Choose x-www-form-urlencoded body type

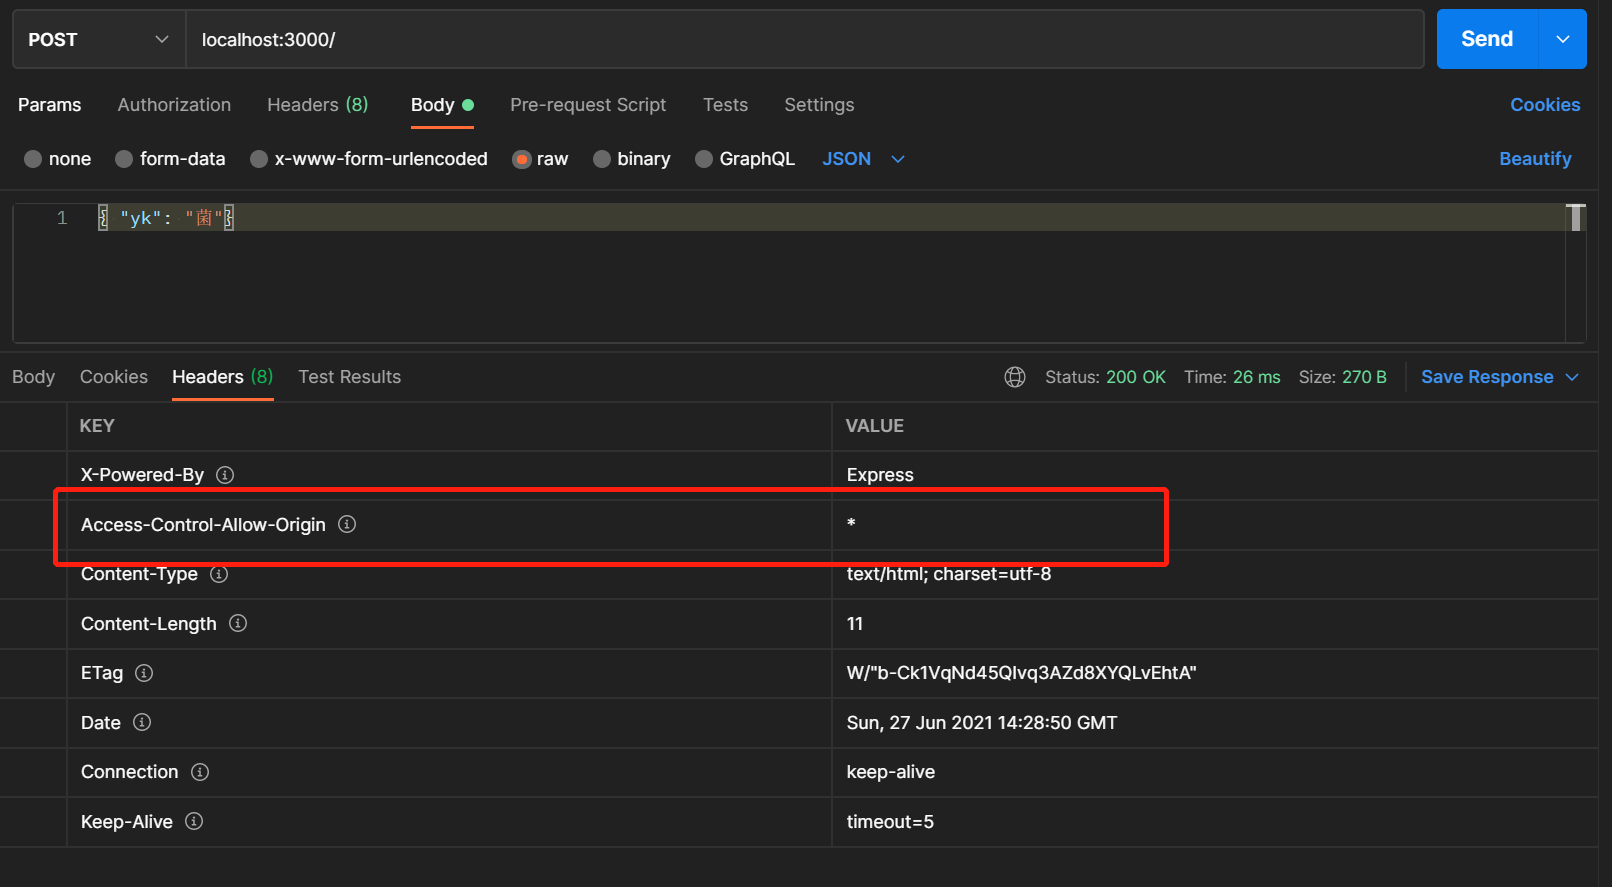pyautogui.click(x=369, y=159)
